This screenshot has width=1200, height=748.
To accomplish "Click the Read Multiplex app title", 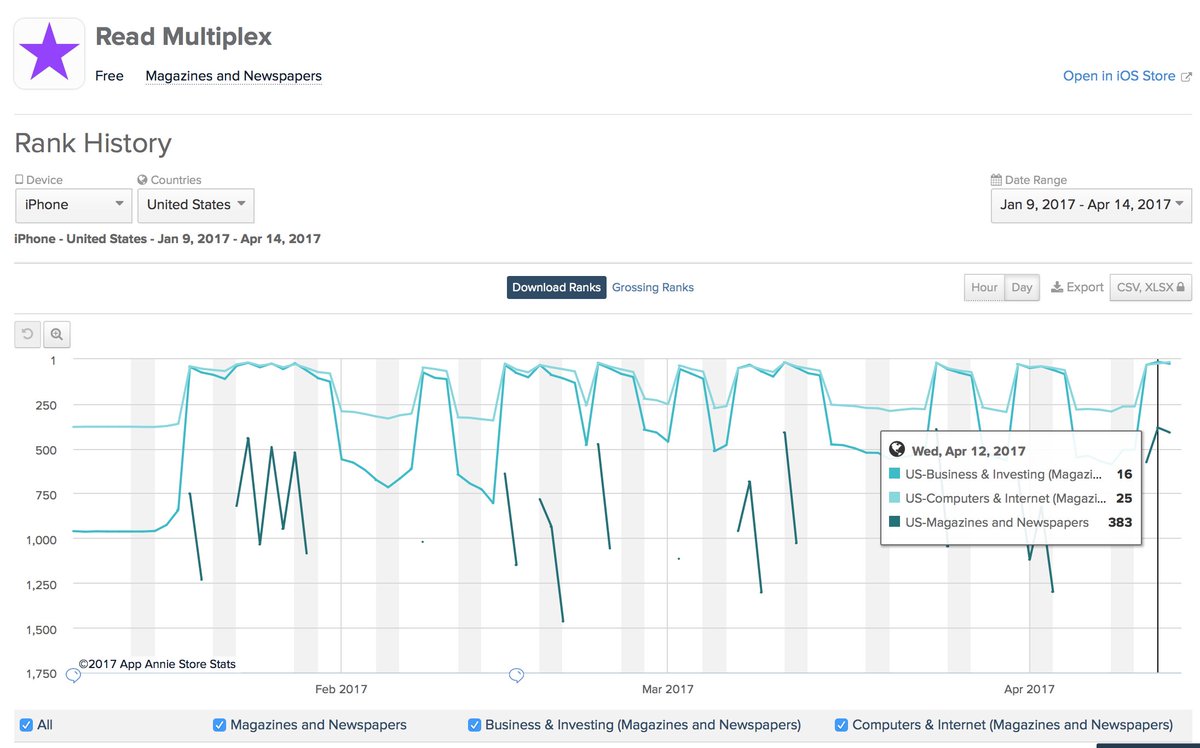I will tap(183, 37).
